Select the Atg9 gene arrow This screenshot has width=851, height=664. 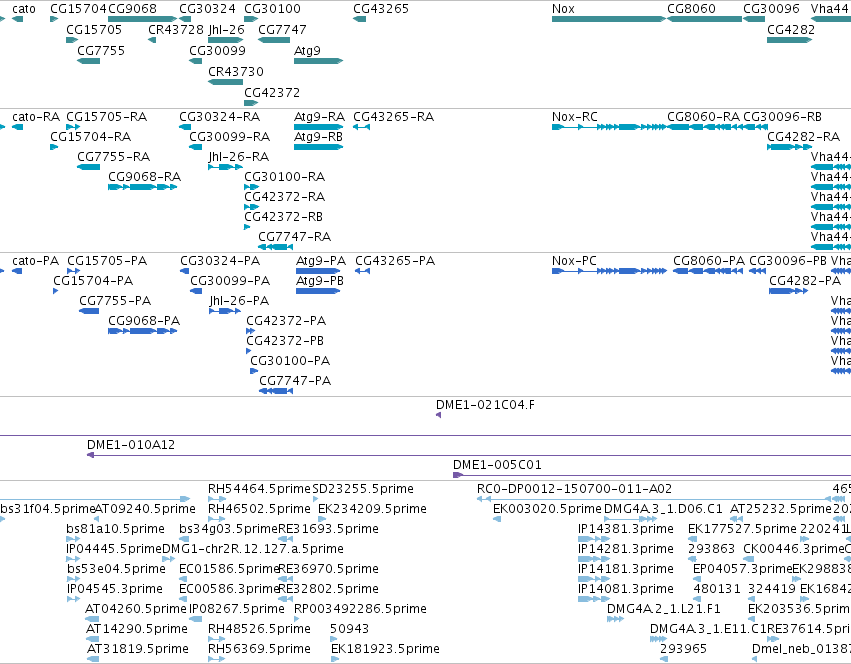point(319,61)
